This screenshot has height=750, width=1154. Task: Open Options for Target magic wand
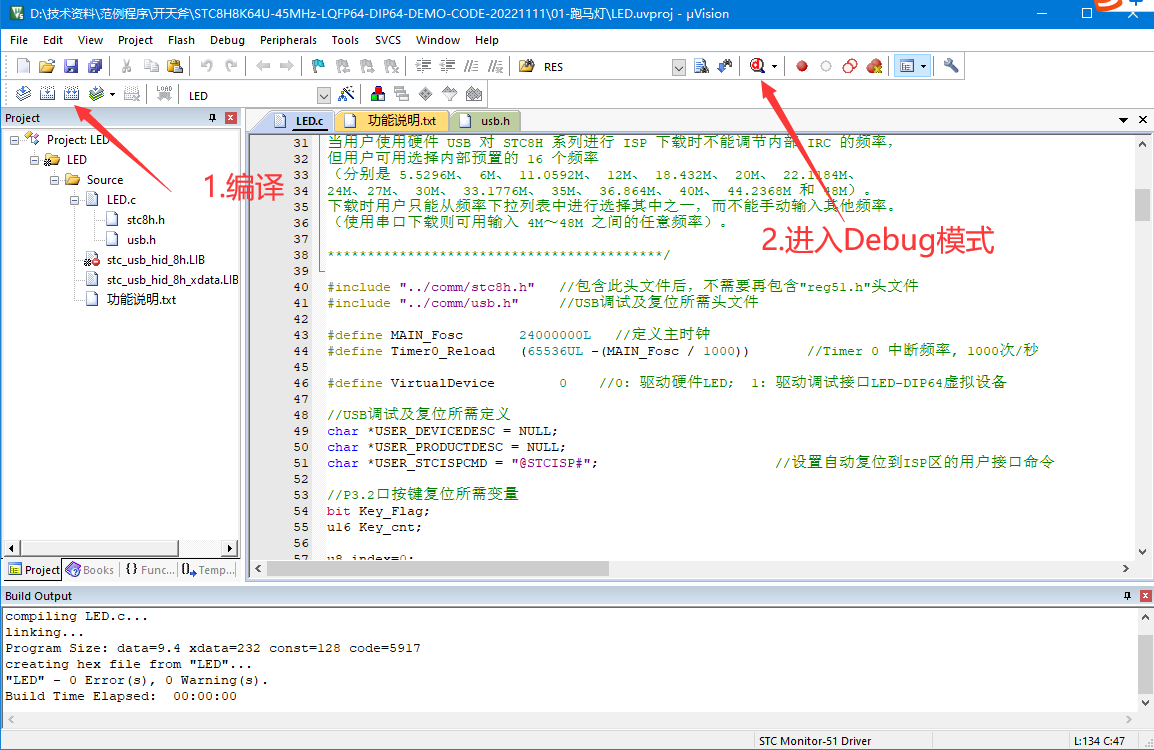(347, 94)
